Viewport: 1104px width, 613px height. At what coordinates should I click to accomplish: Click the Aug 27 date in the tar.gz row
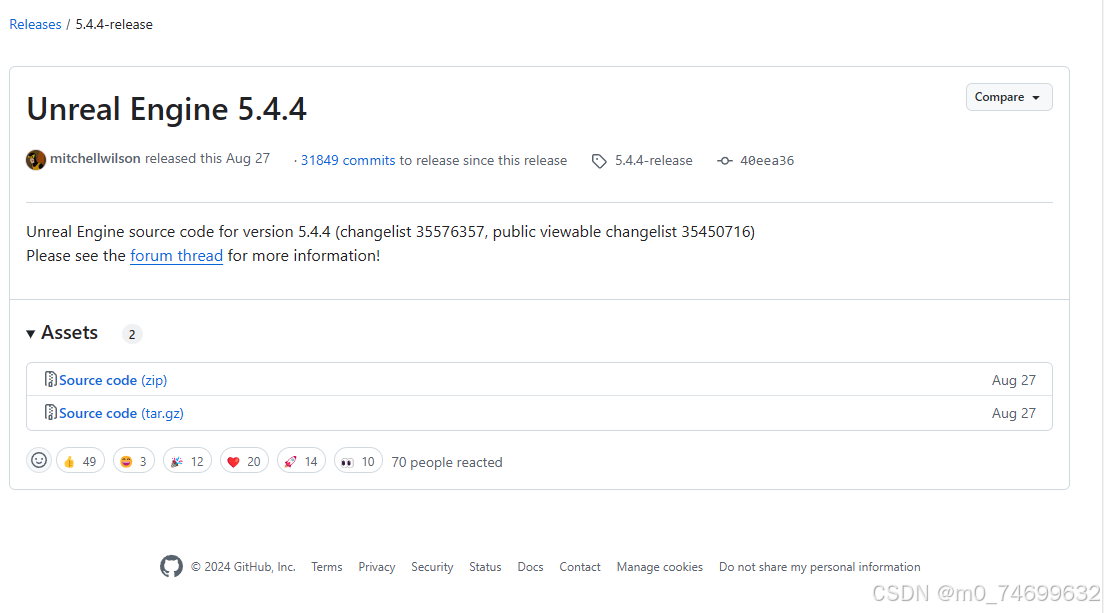[1014, 413]
